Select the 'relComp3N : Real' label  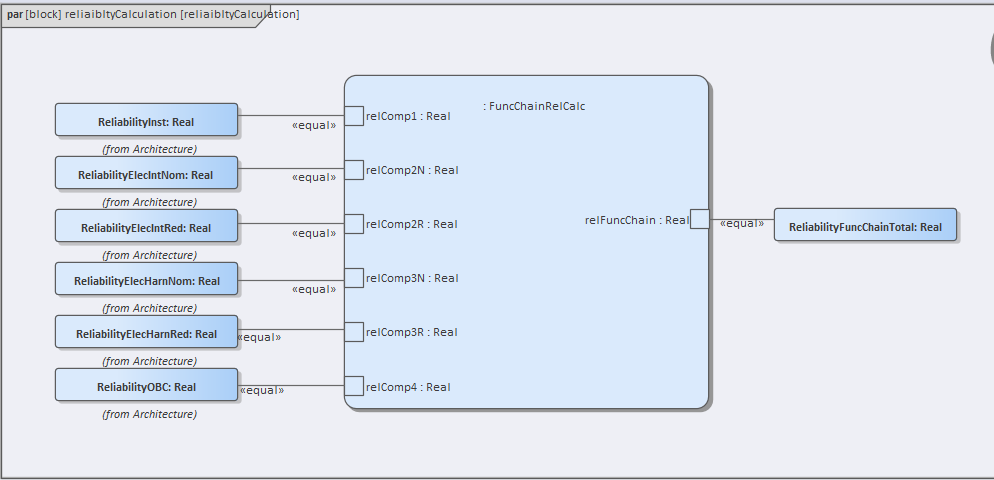click(x=412, y=278)
